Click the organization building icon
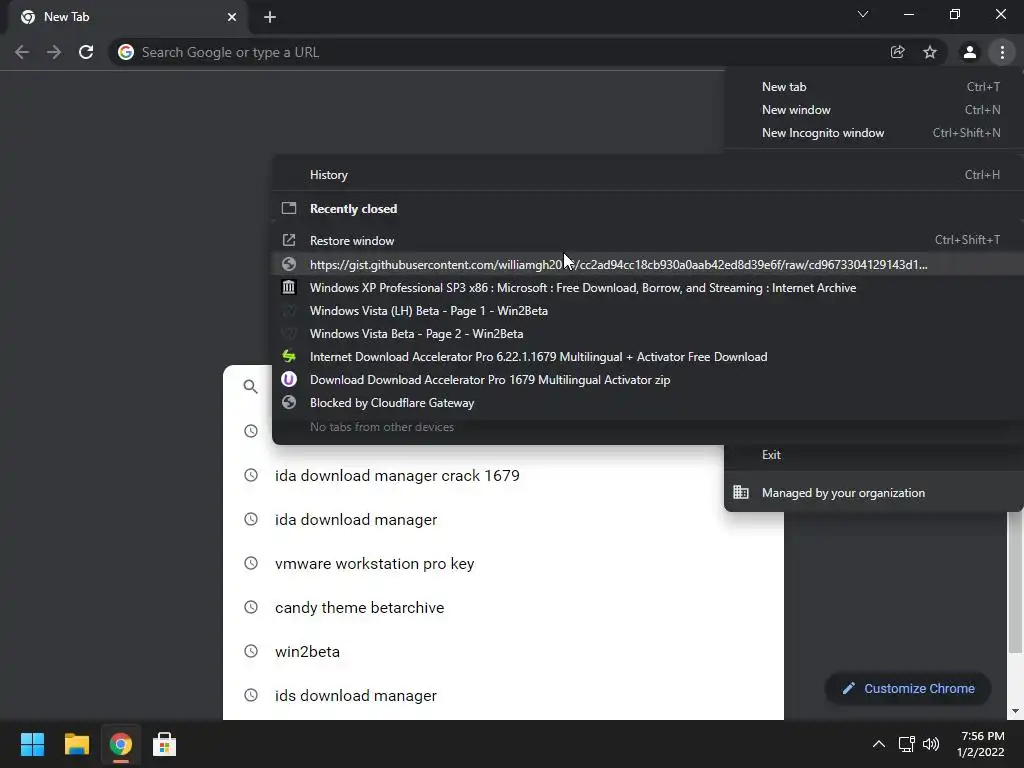Screen dimensions: 1024x768 pyautogui.click(x=741, y=492)
